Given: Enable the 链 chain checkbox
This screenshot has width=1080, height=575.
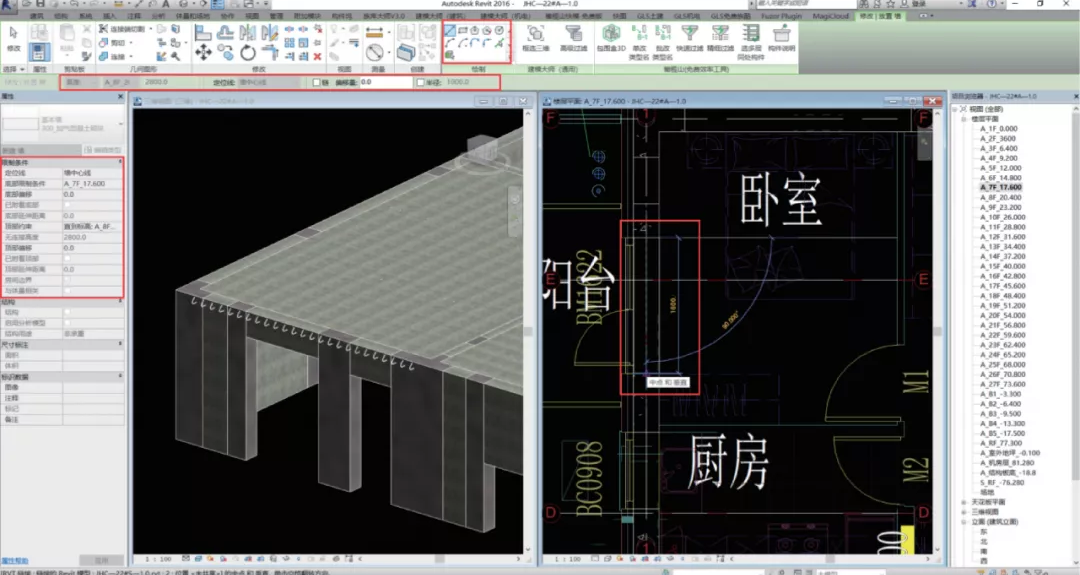Looking at the screenshot, I should point(319,82).
